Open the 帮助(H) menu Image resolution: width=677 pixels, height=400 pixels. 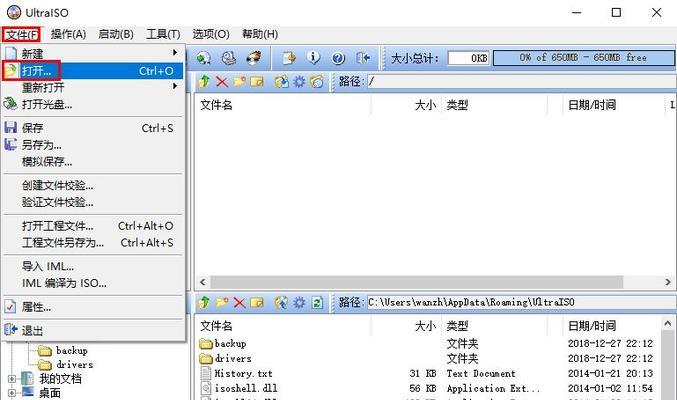[259, 34]
